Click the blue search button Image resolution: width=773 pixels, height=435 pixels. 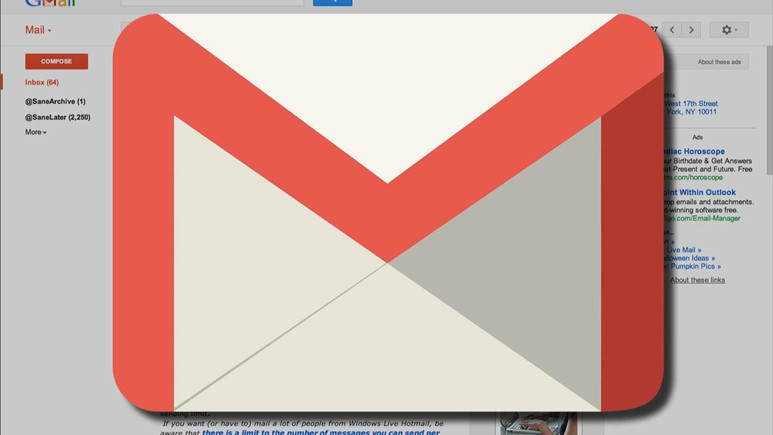pyautogui.click(x=333, y=2)
